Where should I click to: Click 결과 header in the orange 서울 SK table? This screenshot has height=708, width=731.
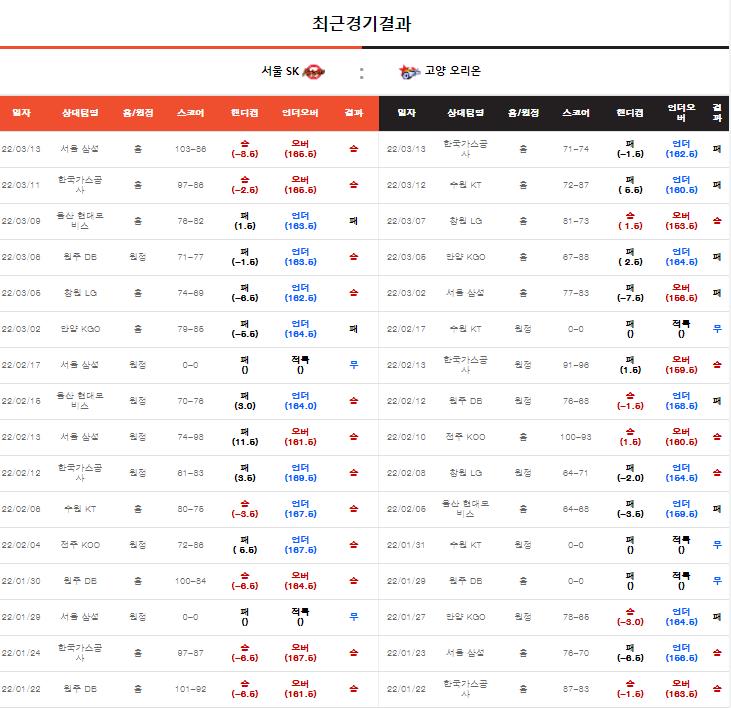click(x=353, y=113)
